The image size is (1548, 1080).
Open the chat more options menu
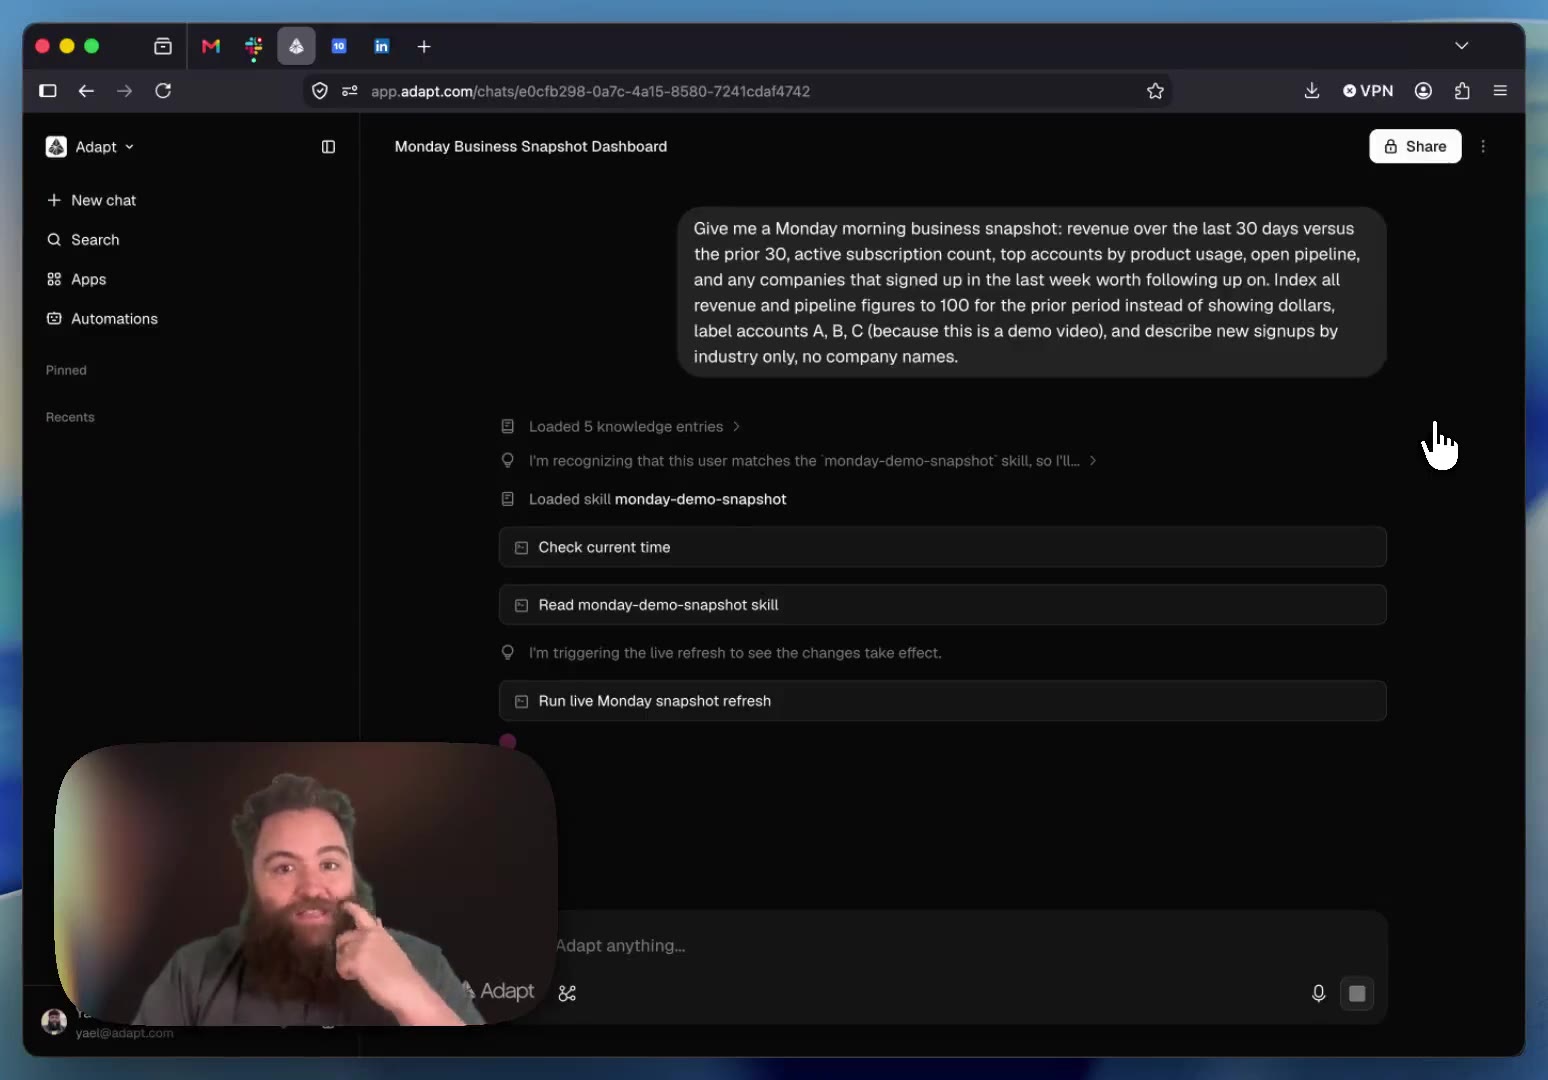1483,146
